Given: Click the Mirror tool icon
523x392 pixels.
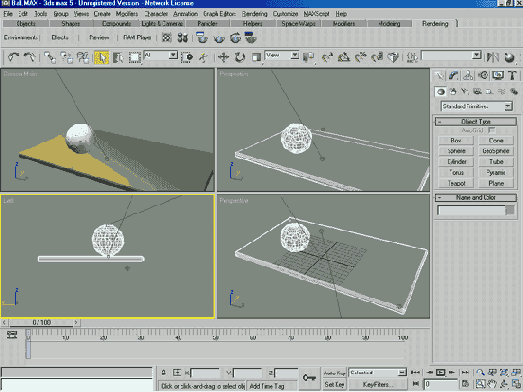Looking at the screenshot, I should tap(493, 57).
